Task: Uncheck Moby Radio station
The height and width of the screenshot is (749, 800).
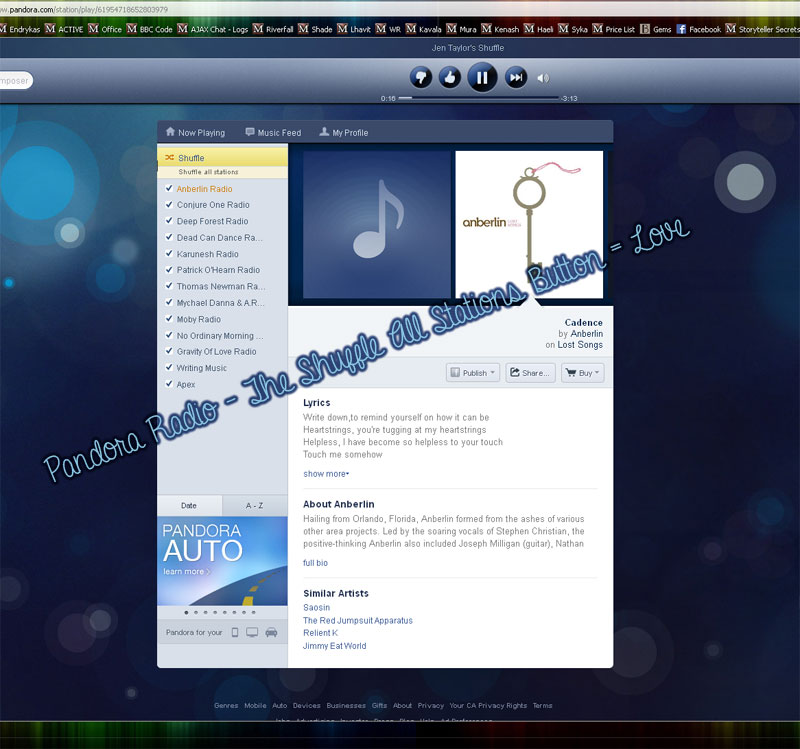Action: click(169, 319)
